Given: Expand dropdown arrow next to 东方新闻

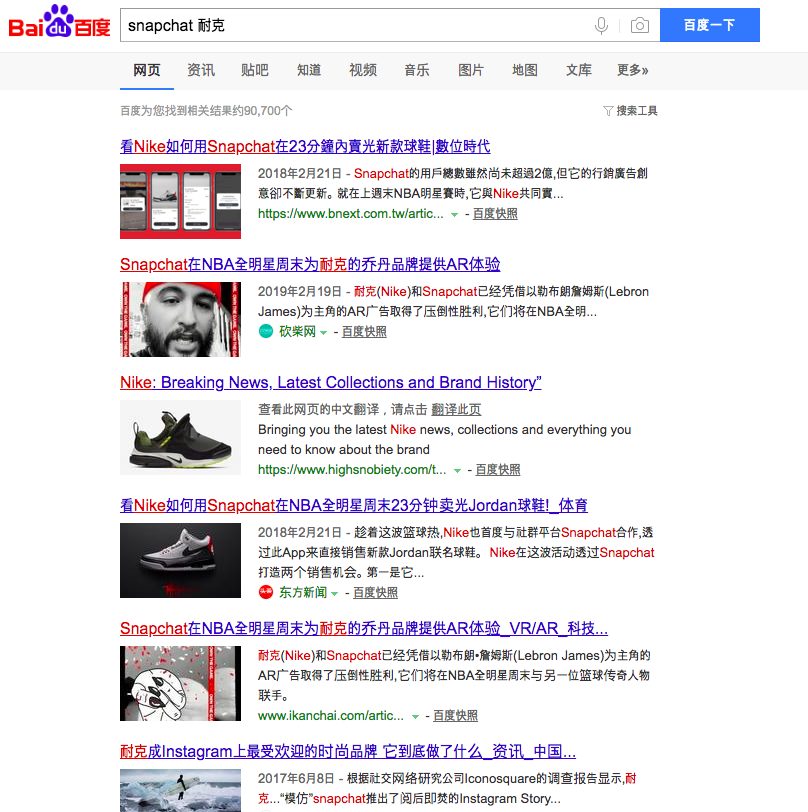Looking at the screenshot, I should 335,593.
